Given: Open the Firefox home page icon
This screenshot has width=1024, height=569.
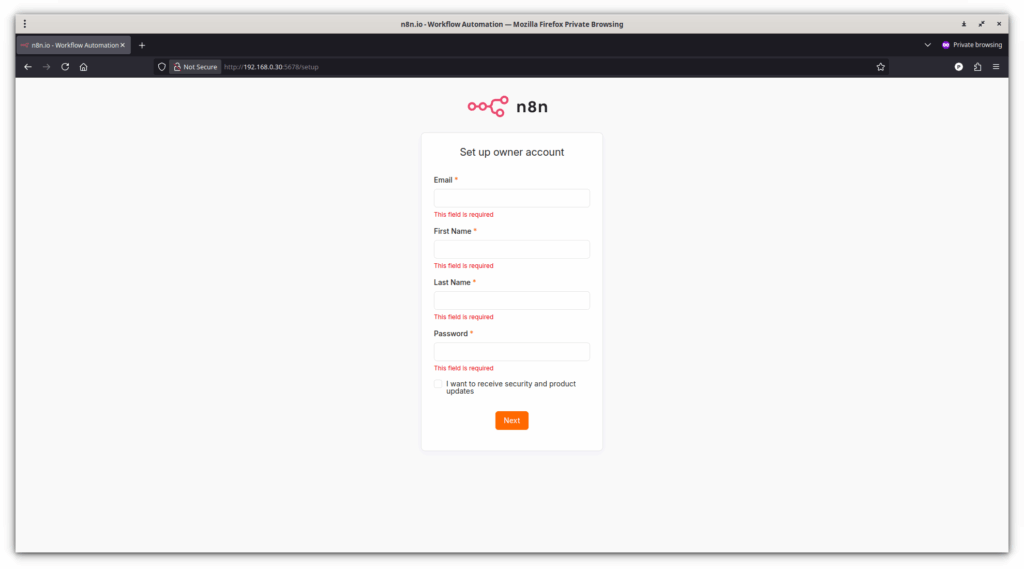Looking at the screenshot, I should [x=84, y=67].
